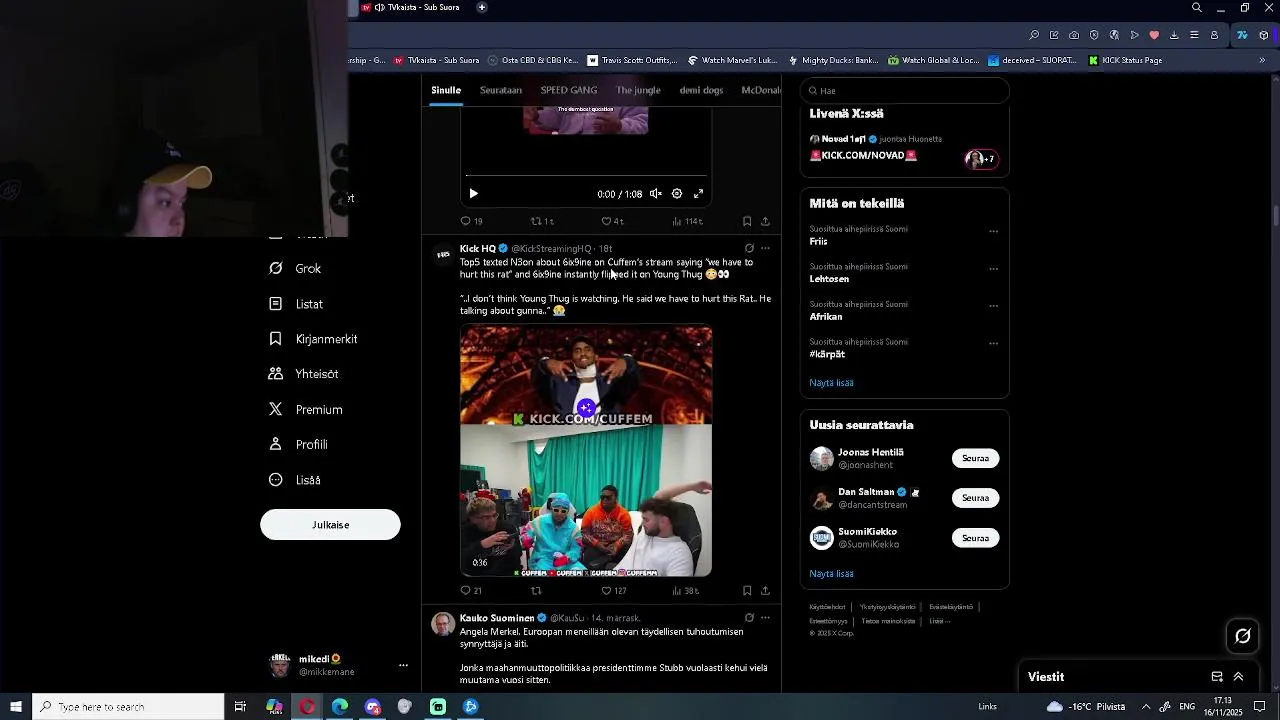The image size is (1280, 720).
Task: Click the Hae search field
Action: [904, 90]
